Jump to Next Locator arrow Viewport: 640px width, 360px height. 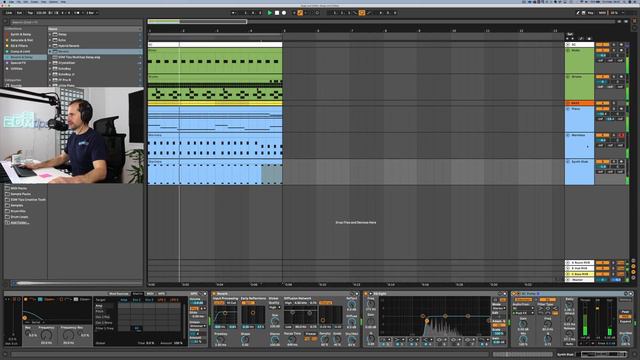pos(573,38)
